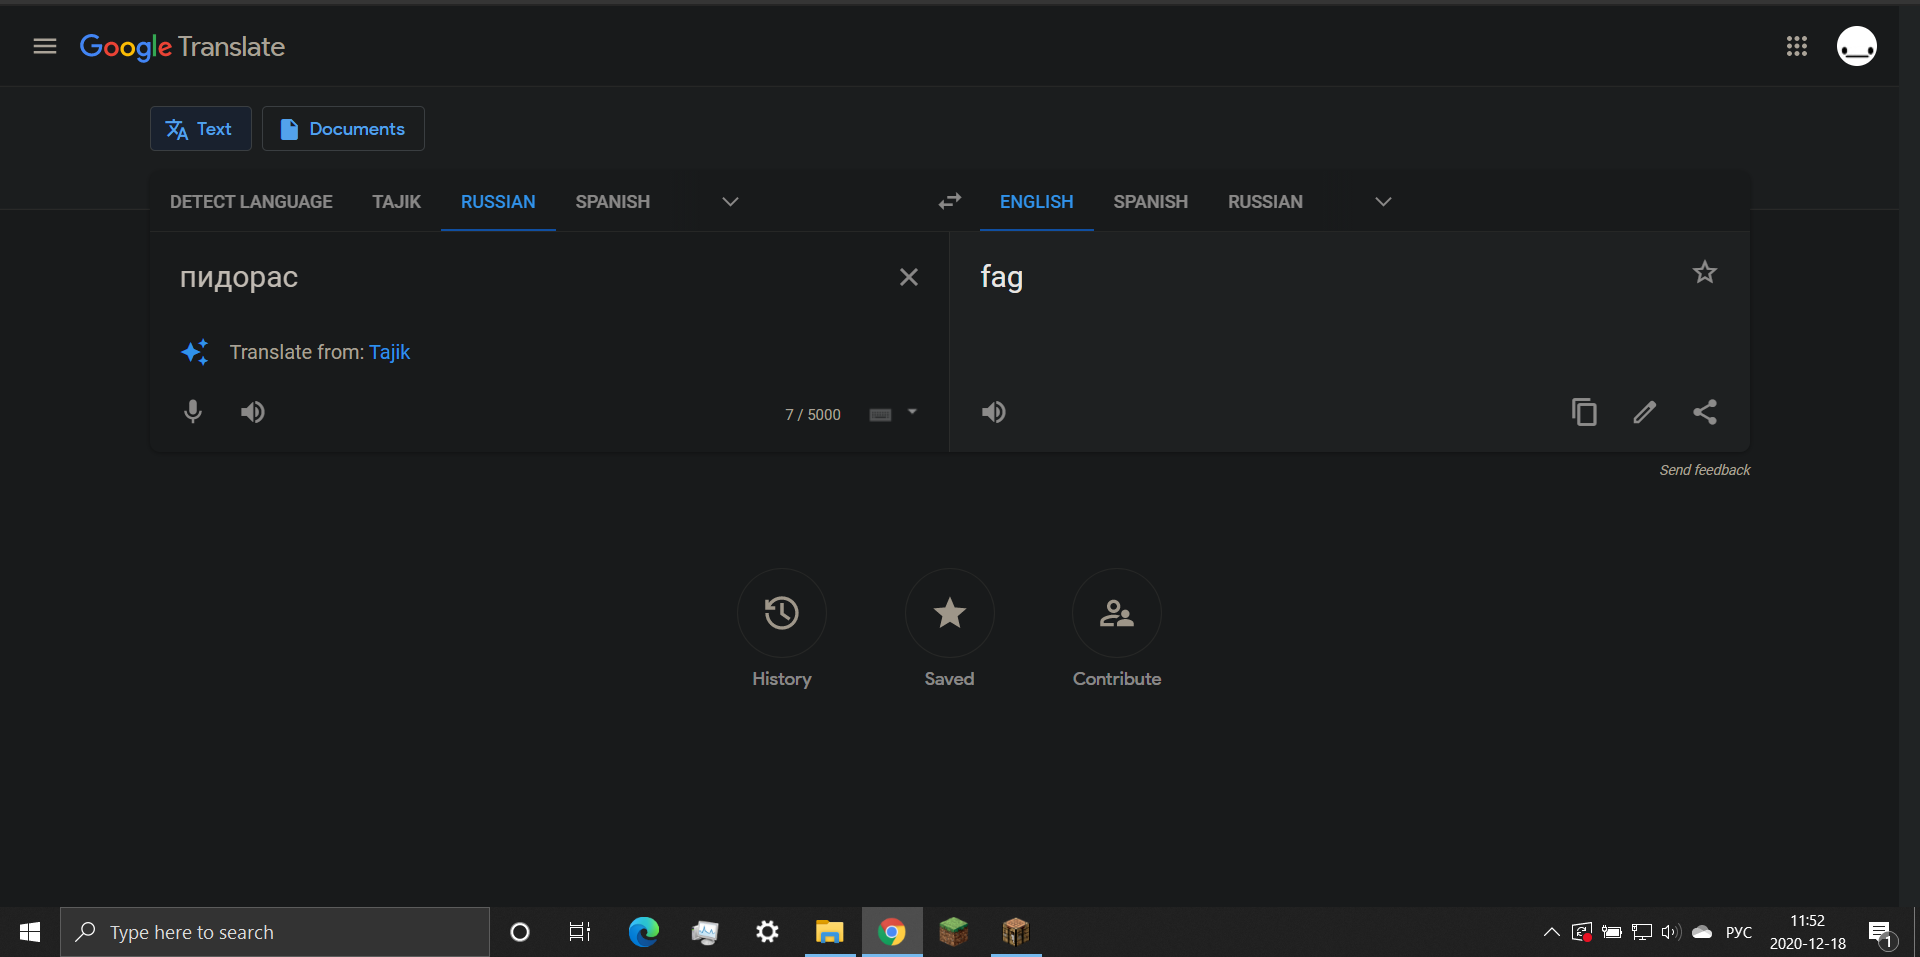Screen dimensions: 1920x957
Task: Choose Tajik as source language
Action: [396, 202]
